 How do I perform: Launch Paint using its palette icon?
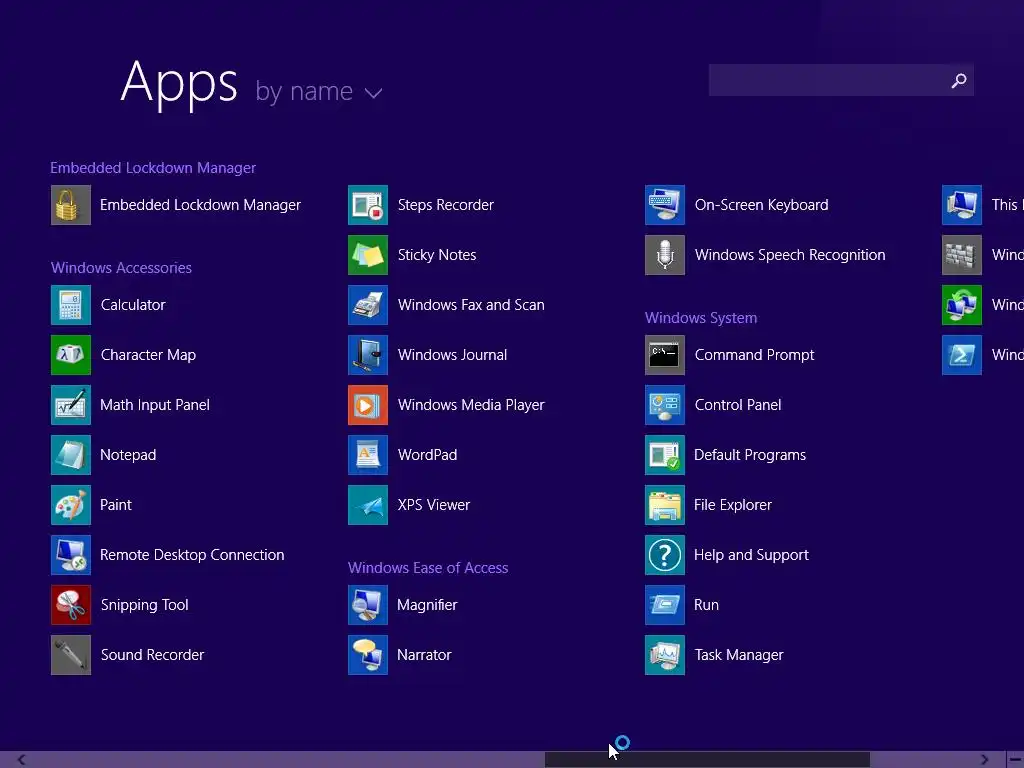pyautogui.click(x=71, y=505)
